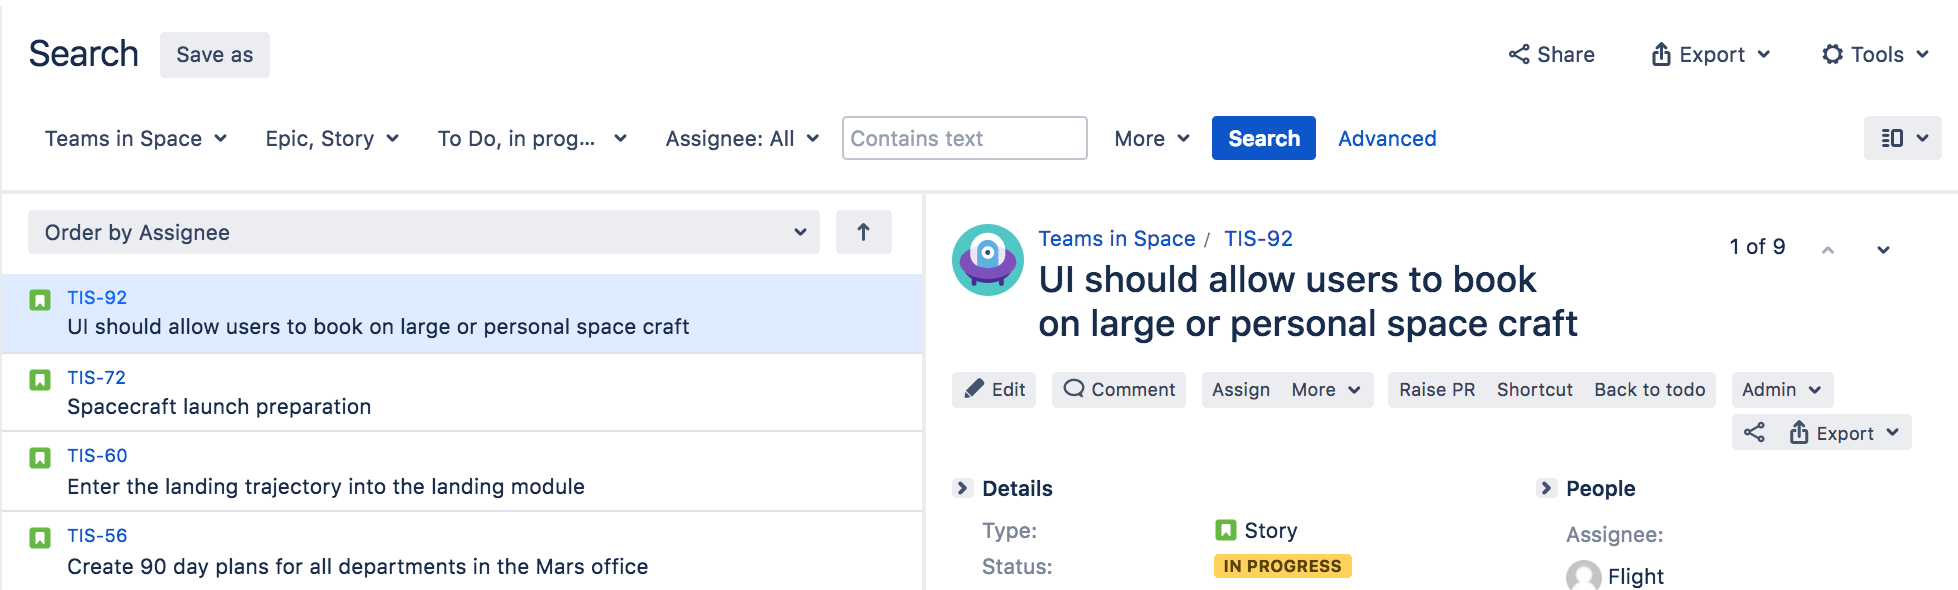Click the Teams in Space project avatar
Image resolution: width=1958 pixels, height=590 pixels.
987,260
